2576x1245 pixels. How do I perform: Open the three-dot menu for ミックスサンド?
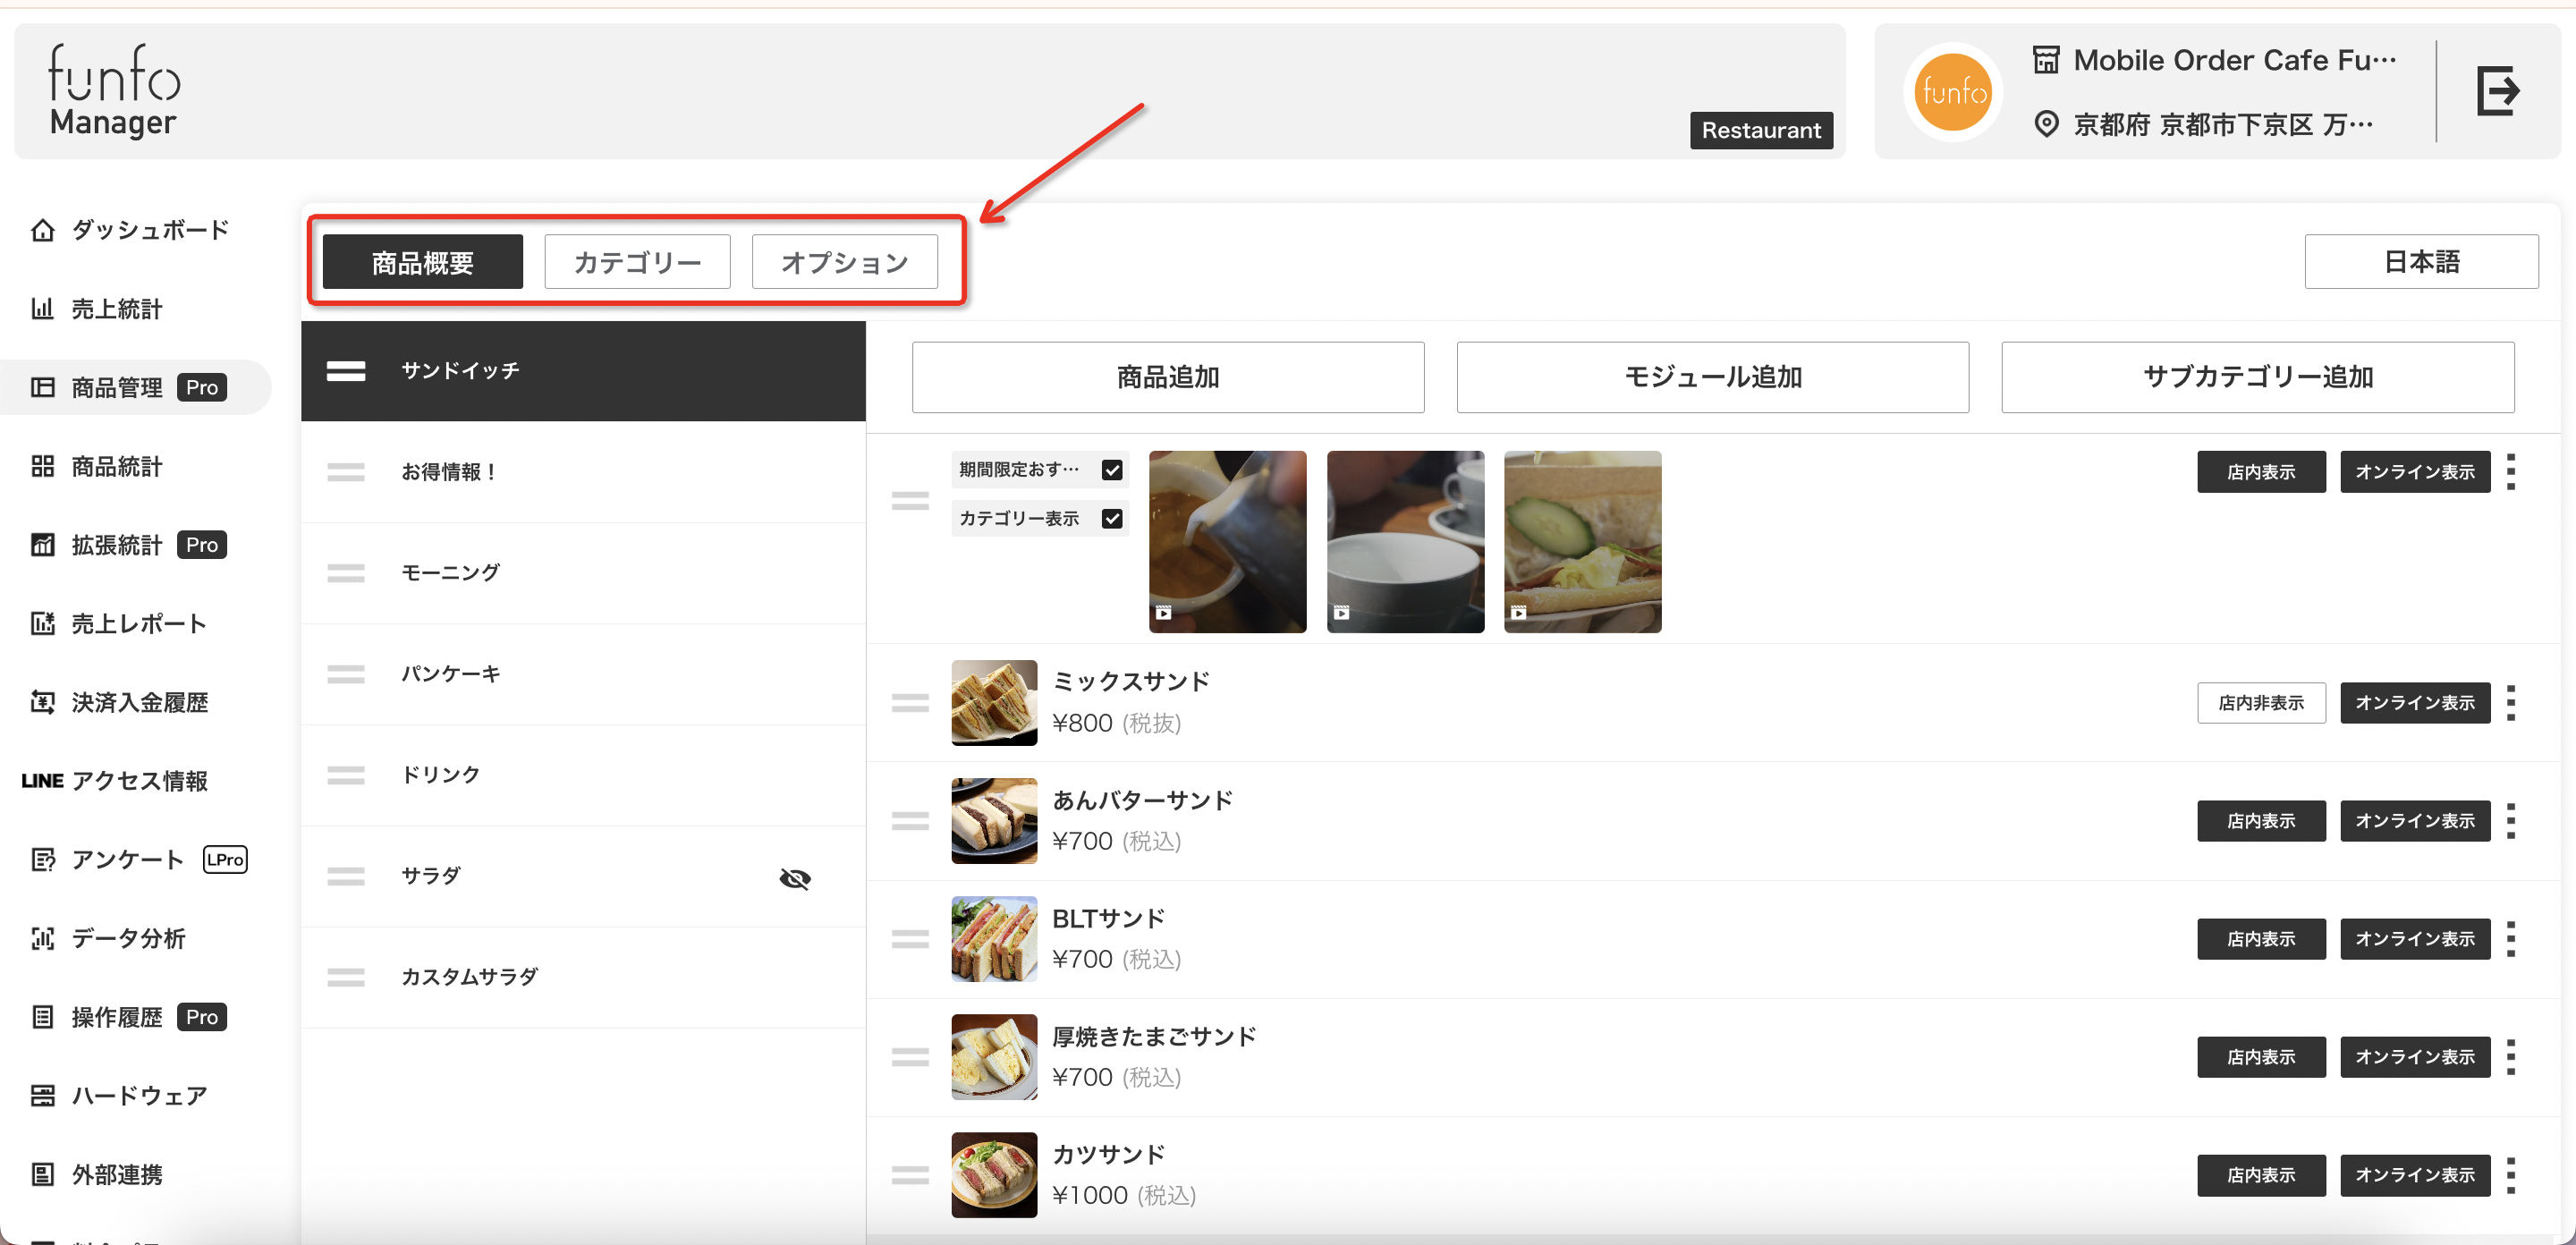click(x=2511, y=703)
